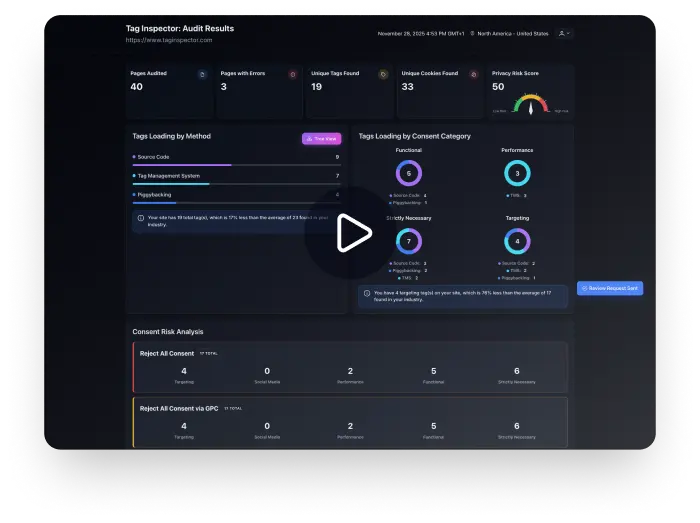Viewport: 700px width, 523px height.
Task: Click the Privacy Risk Score gauge
Action: tap(531, 104)
